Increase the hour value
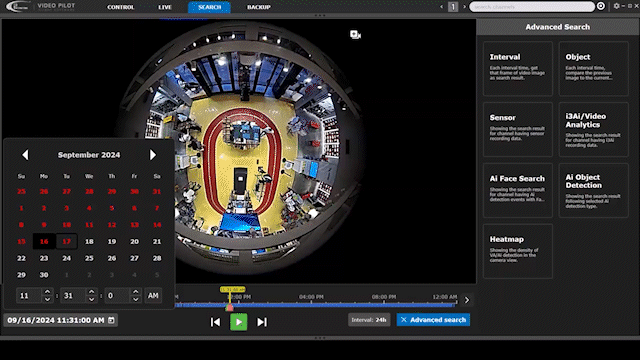 click(47, 292)
